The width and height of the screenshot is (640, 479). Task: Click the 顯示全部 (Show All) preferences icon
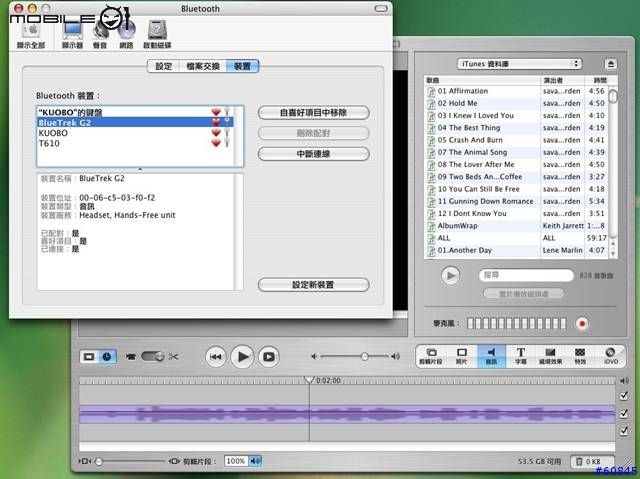[x=31, y=36]
